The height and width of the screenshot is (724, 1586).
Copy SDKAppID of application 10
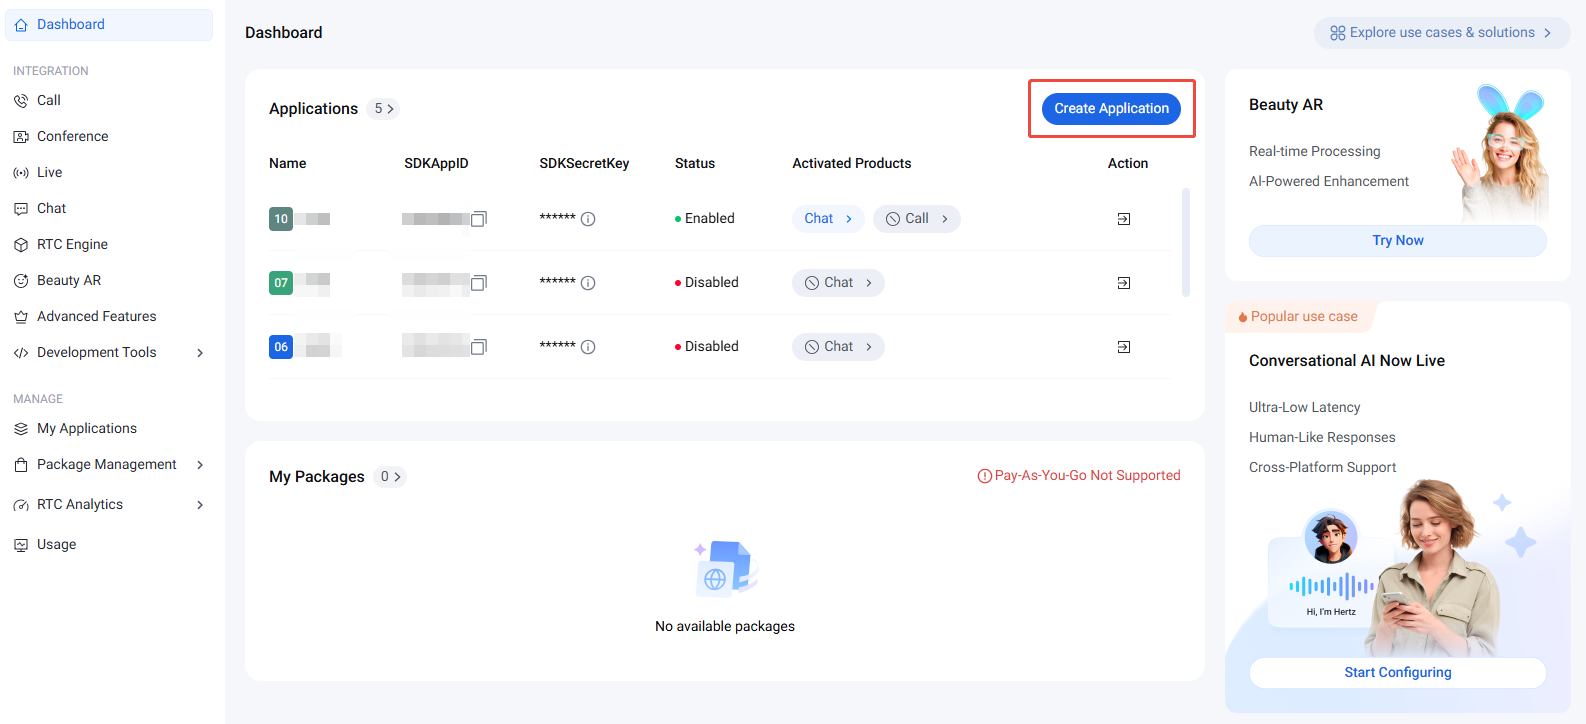(x=479, y=219)
